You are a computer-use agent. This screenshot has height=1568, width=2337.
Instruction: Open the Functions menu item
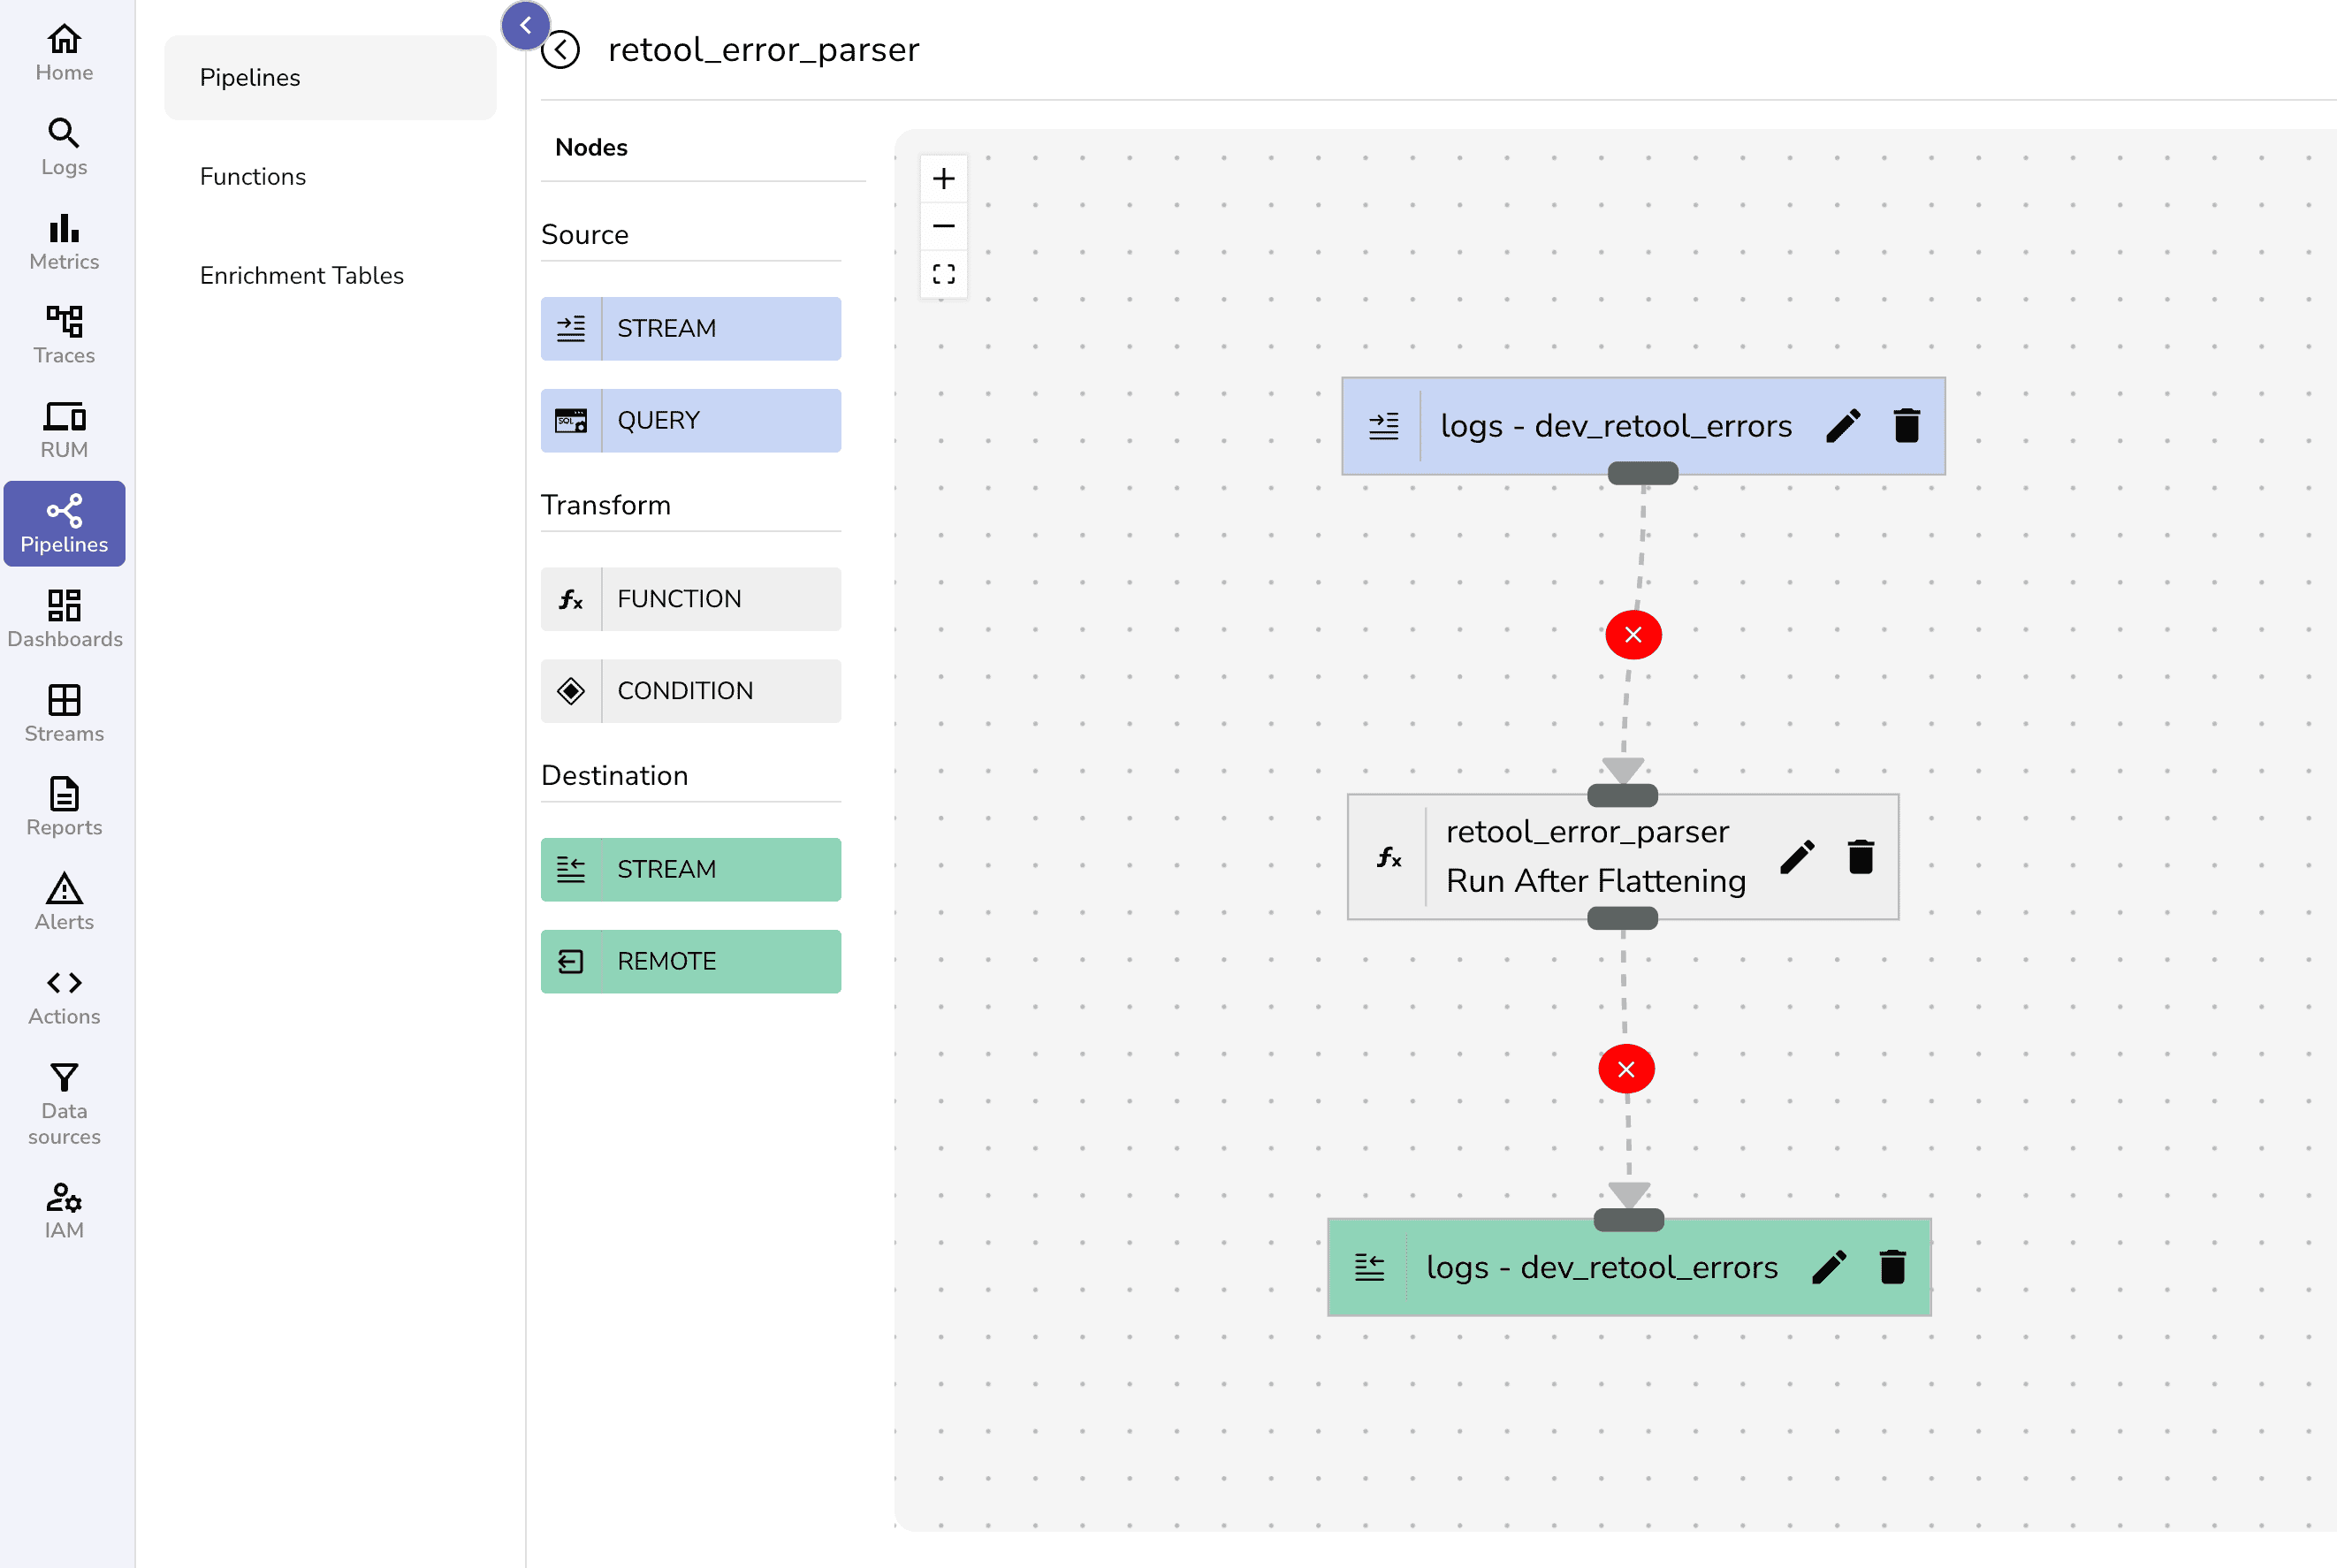pyautogui.click(x=253, y=177)
